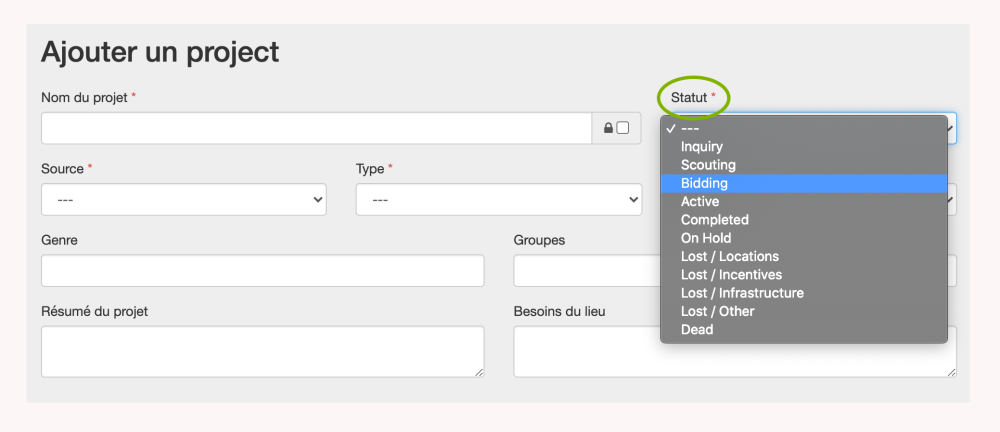The width and height of the screenshot is (1000, 432).
Task: Select the Dead status option
Action: click(x=697, y=329)
